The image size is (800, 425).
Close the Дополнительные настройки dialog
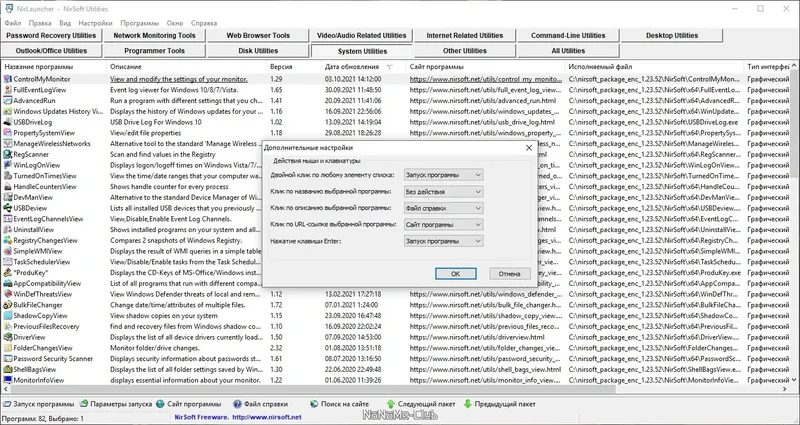(x=529, y=147)
